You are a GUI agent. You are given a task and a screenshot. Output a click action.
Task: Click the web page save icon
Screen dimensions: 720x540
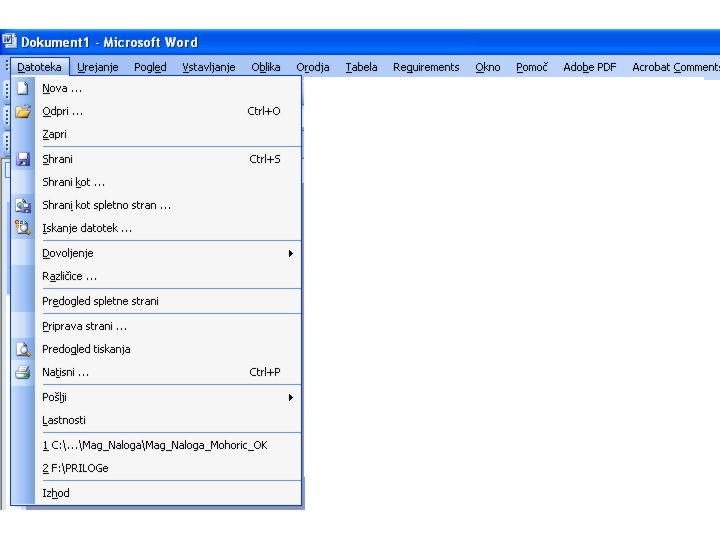(x=23, y=205)
